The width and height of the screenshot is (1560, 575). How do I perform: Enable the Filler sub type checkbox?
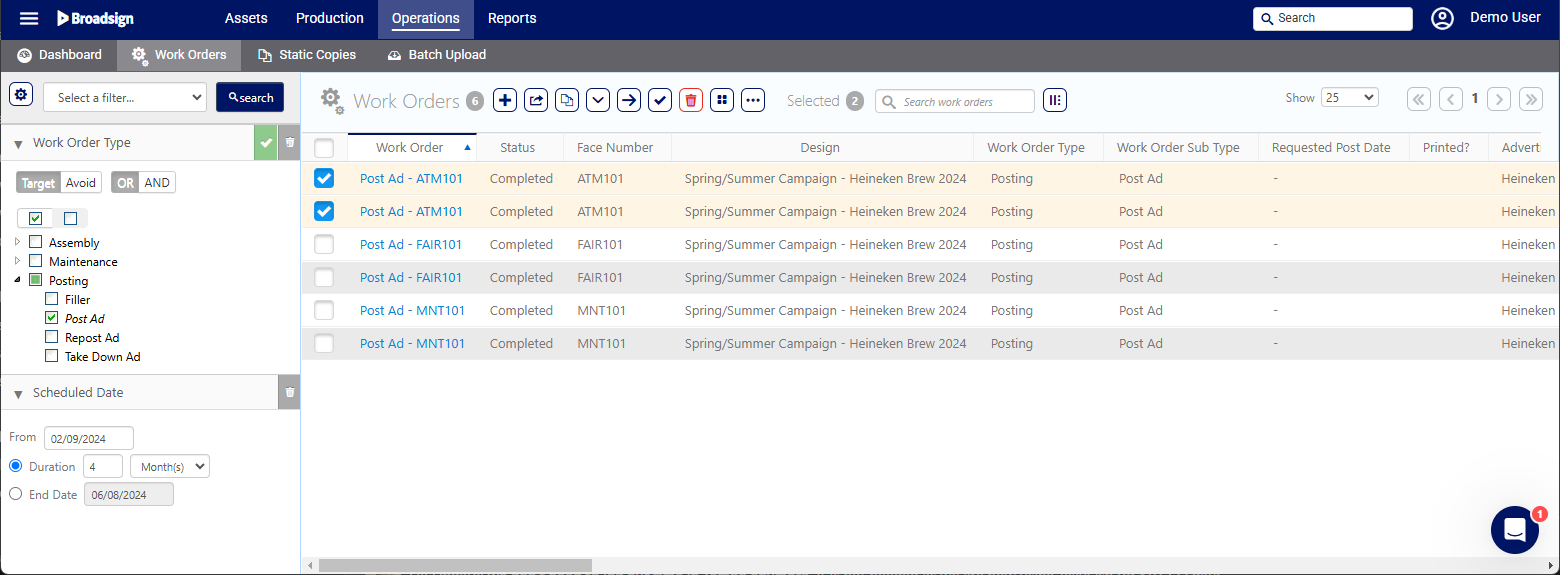click(52, 299)
